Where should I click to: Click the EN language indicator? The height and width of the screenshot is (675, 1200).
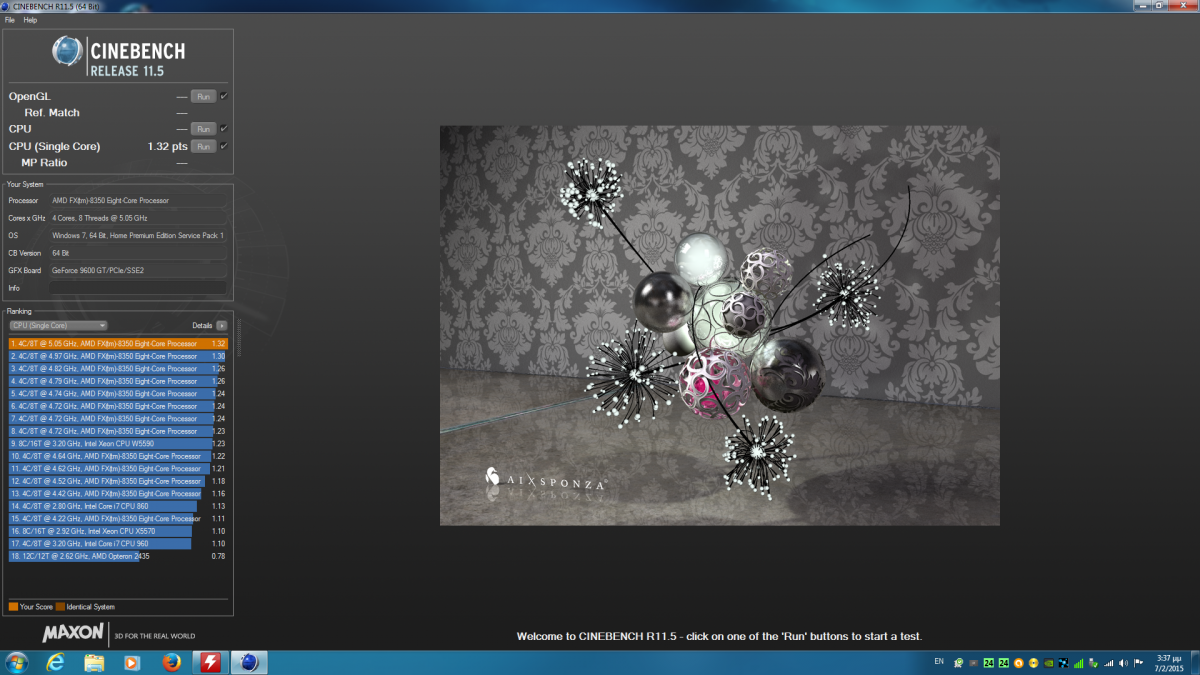[939, 661]
